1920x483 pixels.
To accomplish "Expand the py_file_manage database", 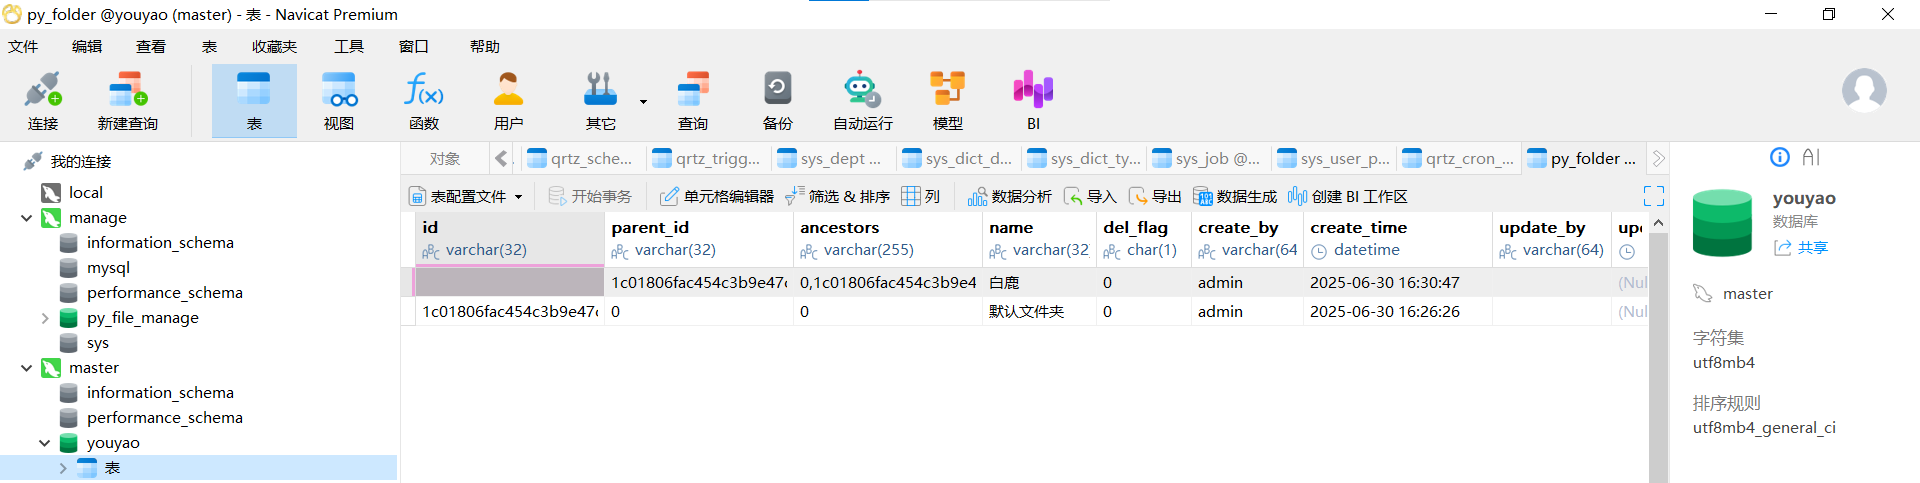I will [x=45, y=318].
